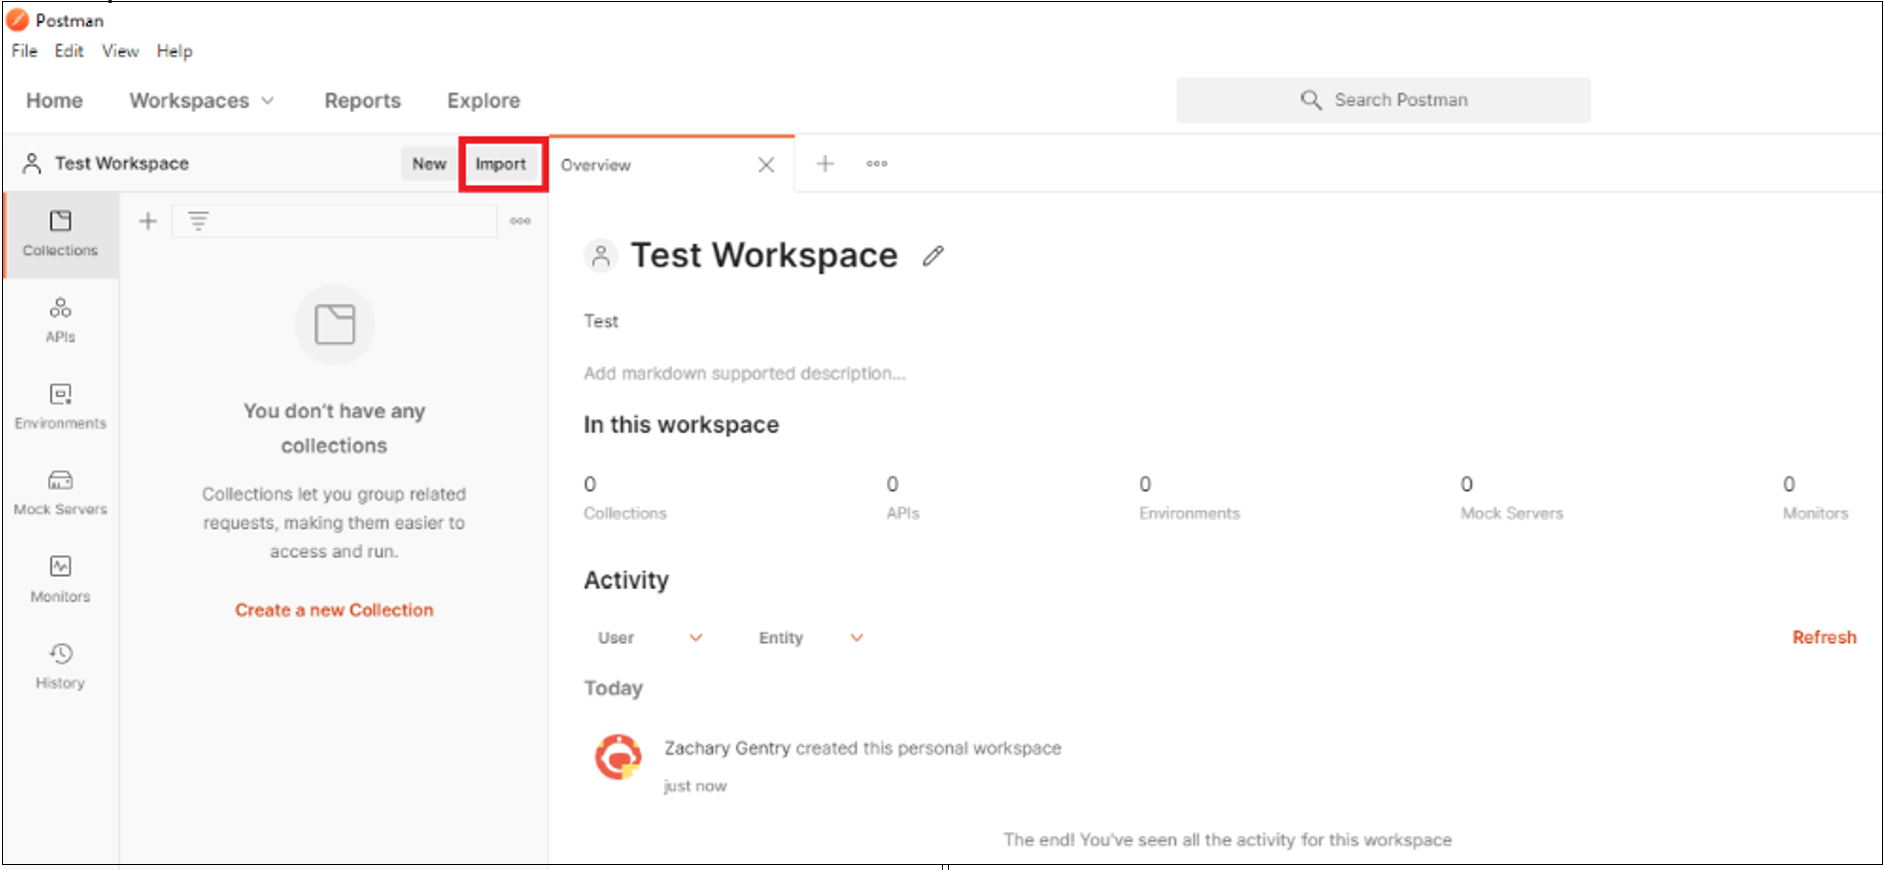Click the APIs count in overview
Viewport: 1885px width, 870px height.
click(x=902, y=498)
